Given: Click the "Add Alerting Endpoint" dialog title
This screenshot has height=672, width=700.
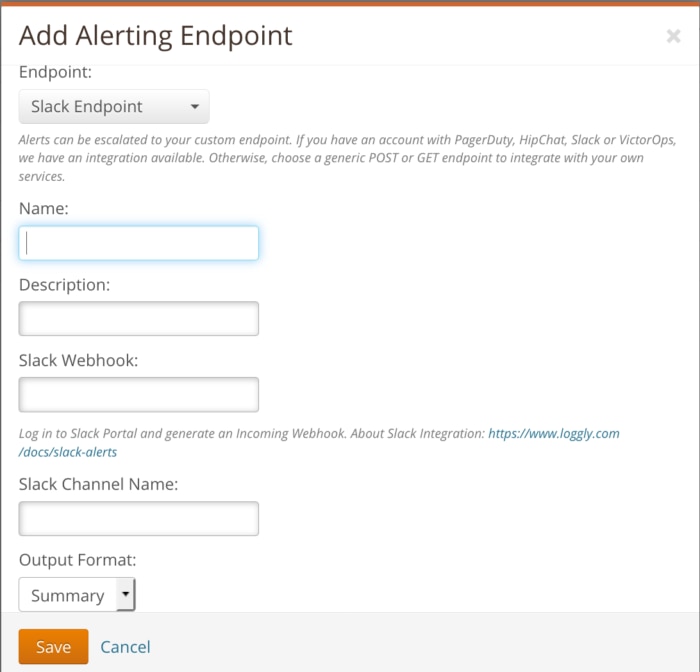Looking at the screenshot, I should click(x=156, y=36).
